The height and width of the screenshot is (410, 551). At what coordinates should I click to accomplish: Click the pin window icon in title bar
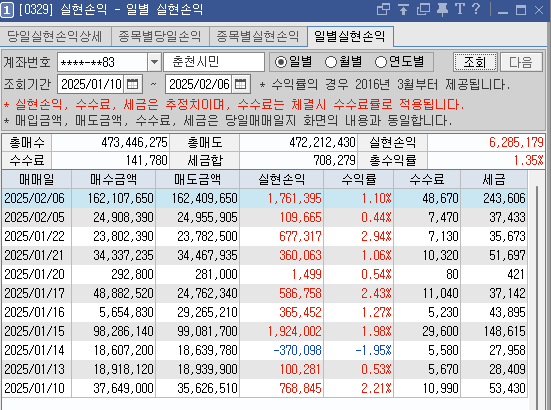coord(442,9)
